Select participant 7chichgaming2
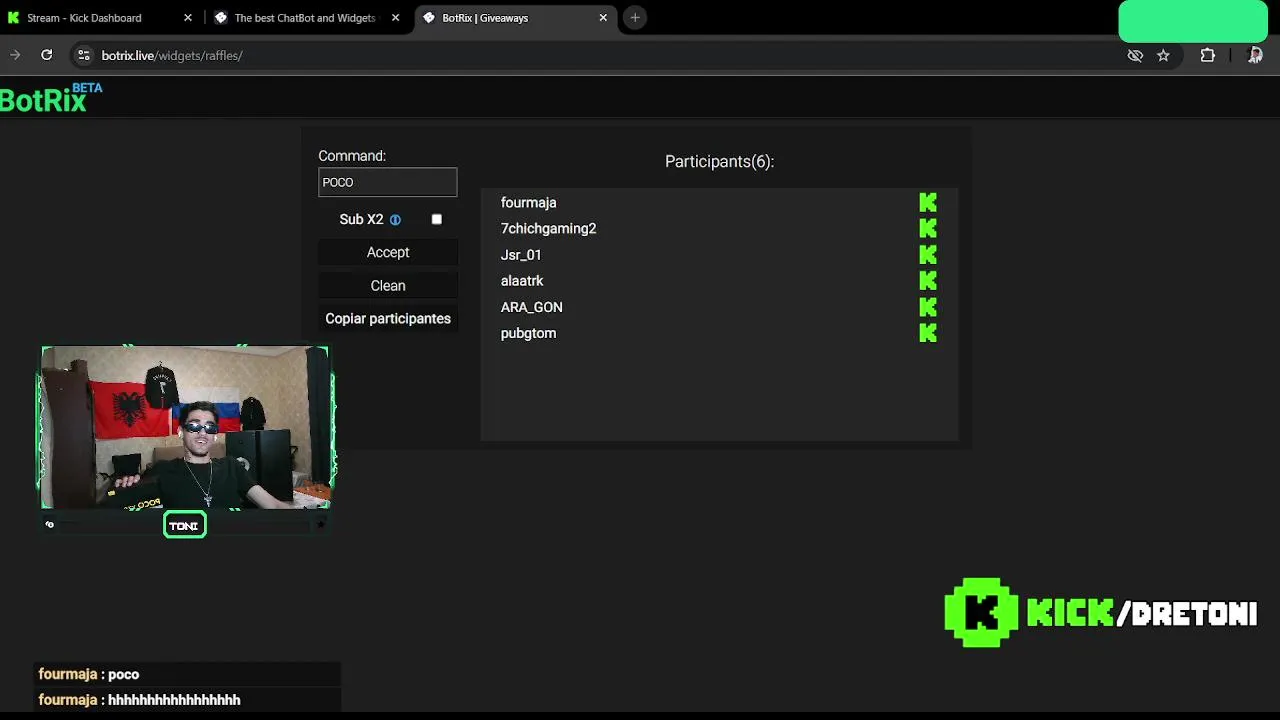The width and height of the screenshot is (1280, 720). coord(548,229)
